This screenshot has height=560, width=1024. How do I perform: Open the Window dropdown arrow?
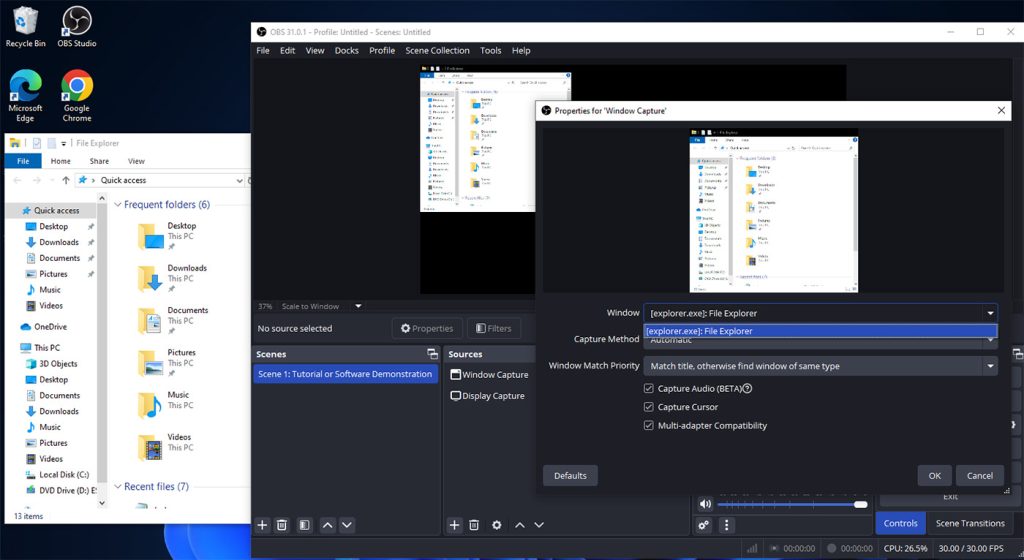click(990, 313)
